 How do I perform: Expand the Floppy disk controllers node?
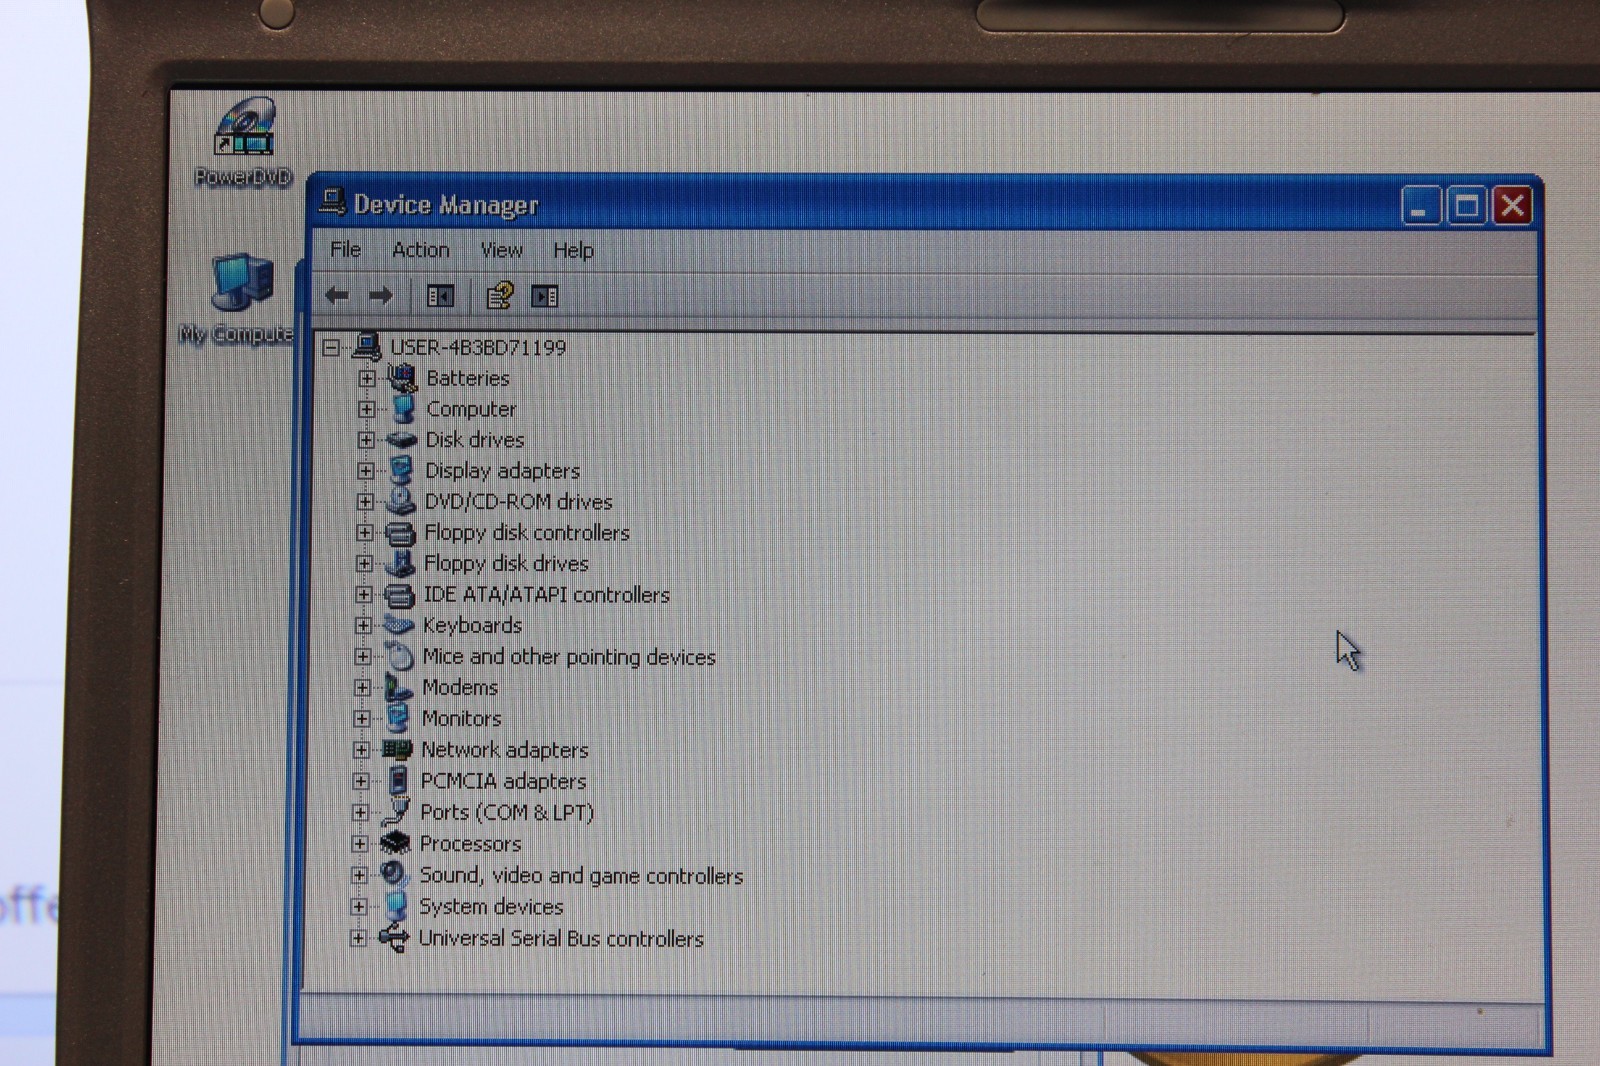click(365, 533)
